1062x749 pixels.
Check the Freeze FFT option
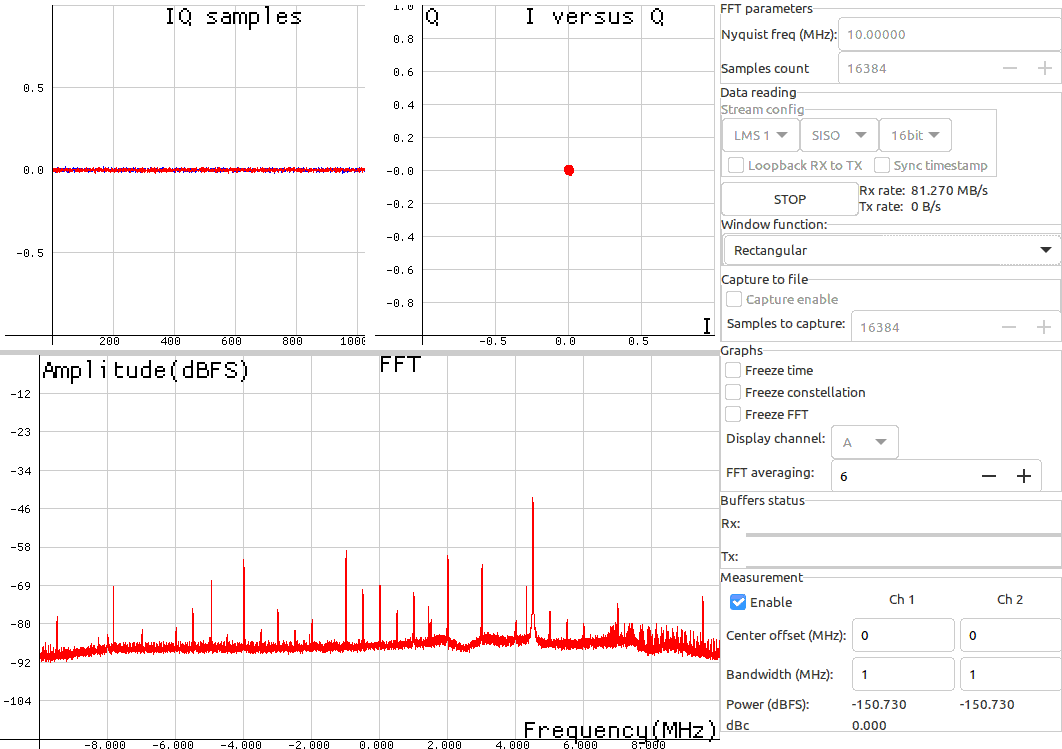point(734,414)
